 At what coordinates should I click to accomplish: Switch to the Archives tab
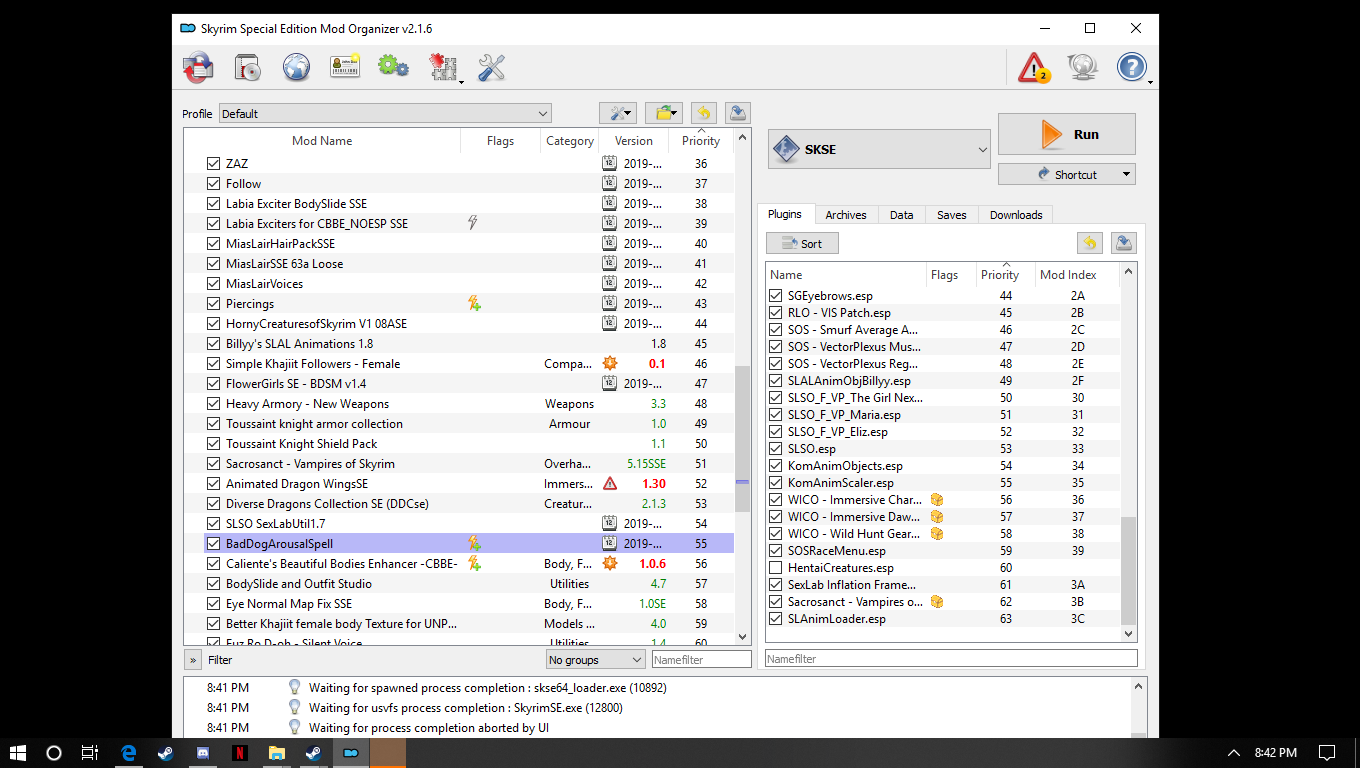pos(845,215)
